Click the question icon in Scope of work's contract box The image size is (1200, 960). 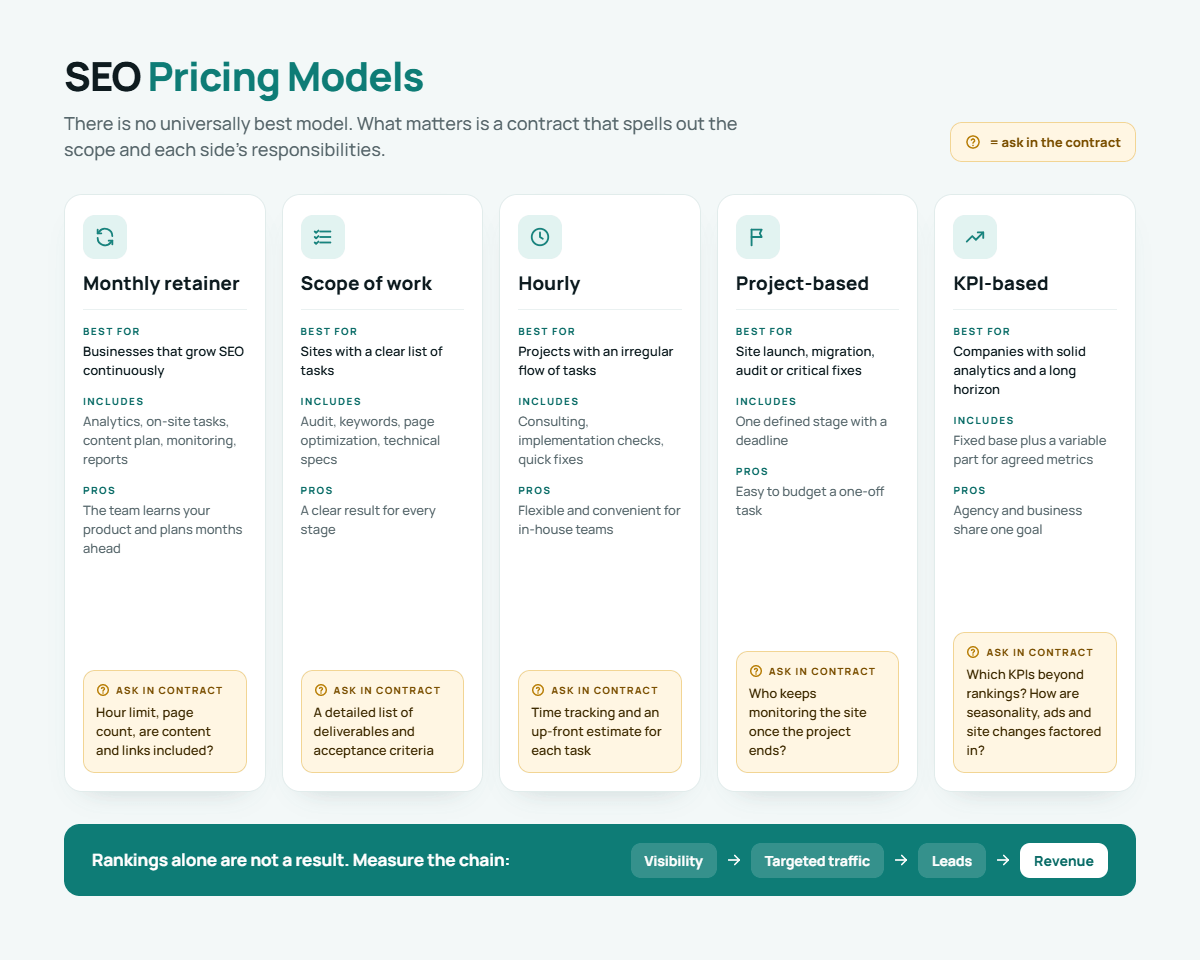tap(321, 690)
